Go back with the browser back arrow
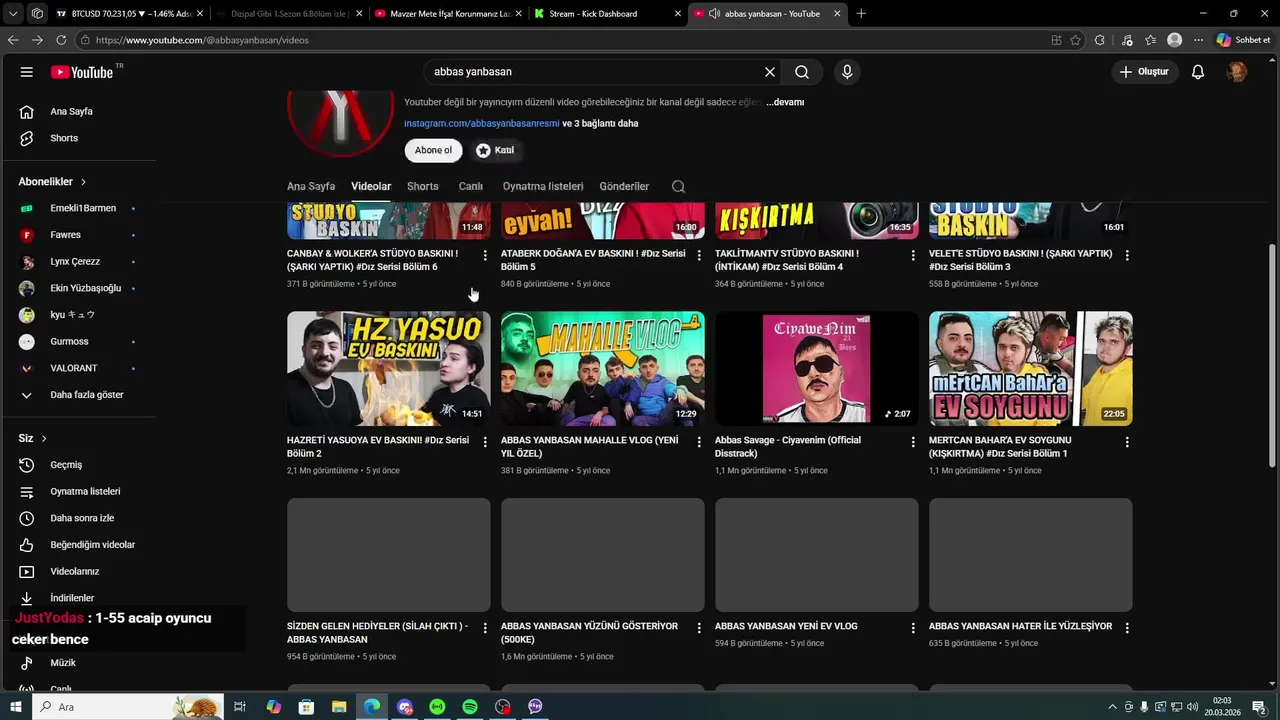1280x720 pixels. (x=13, y=40)
